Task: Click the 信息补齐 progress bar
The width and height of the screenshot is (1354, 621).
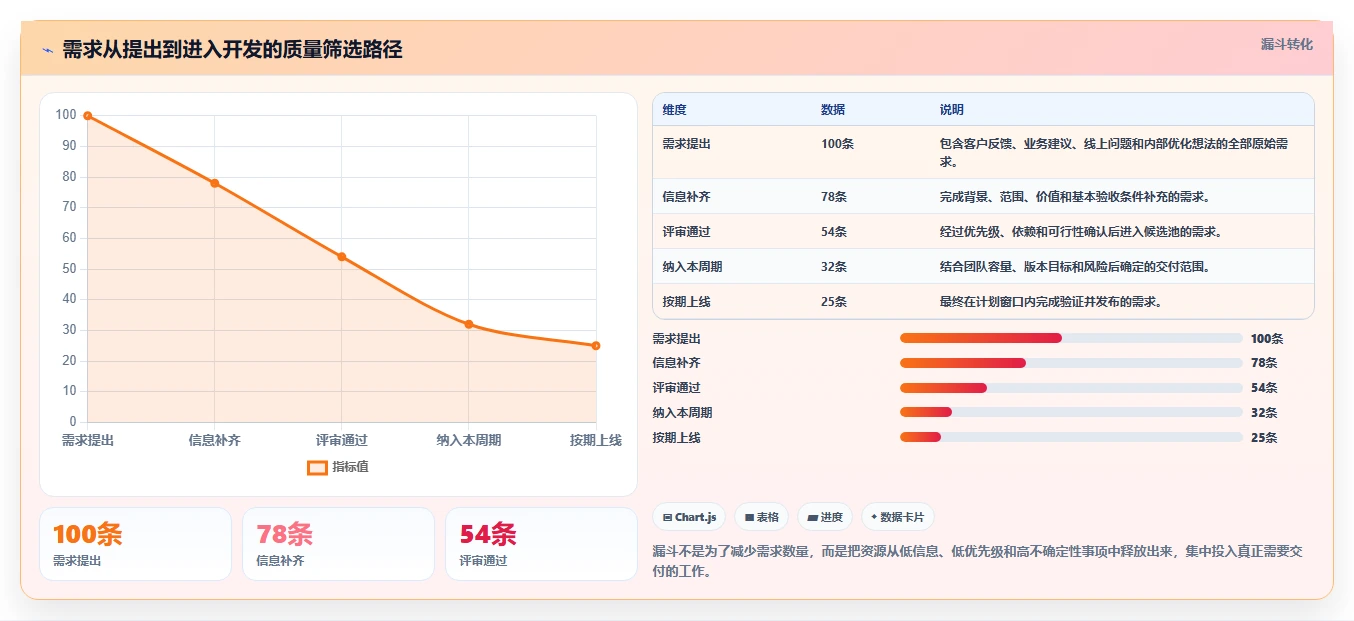Action: click(1071, 363)
